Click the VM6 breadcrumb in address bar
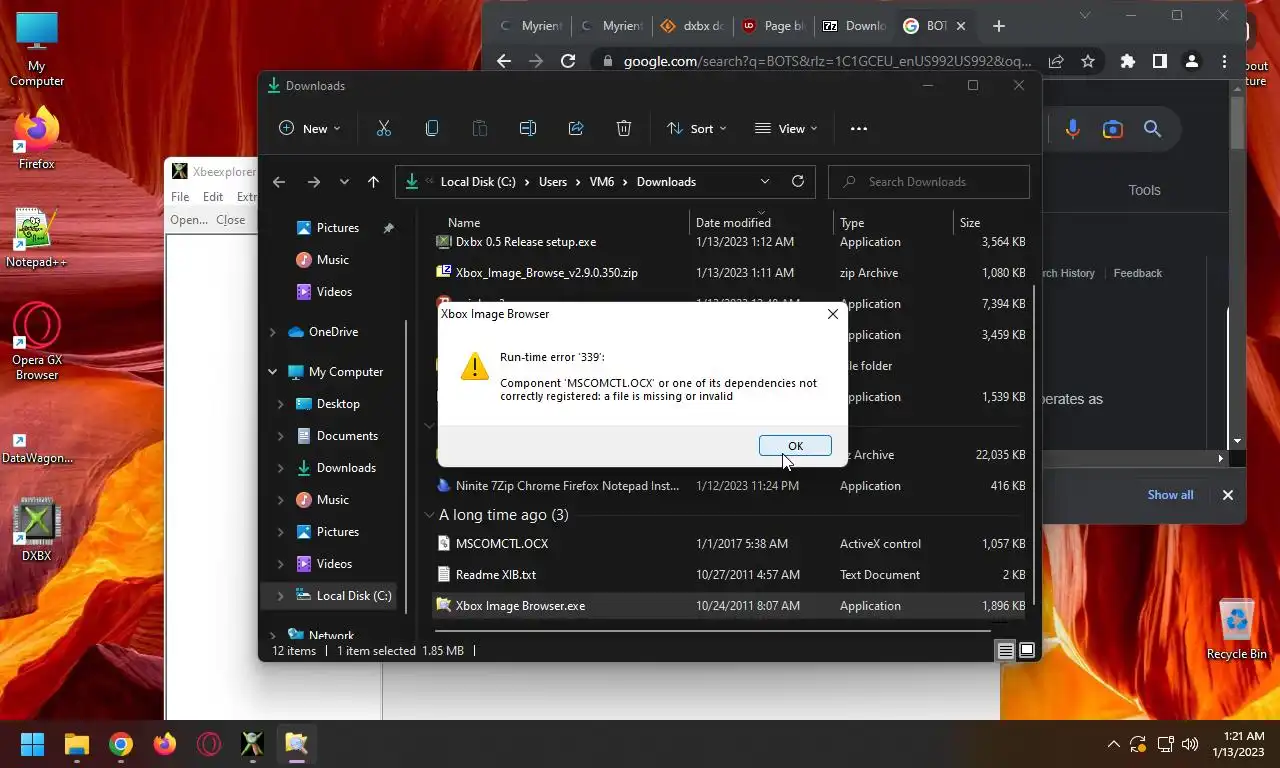 coord(602,182)
